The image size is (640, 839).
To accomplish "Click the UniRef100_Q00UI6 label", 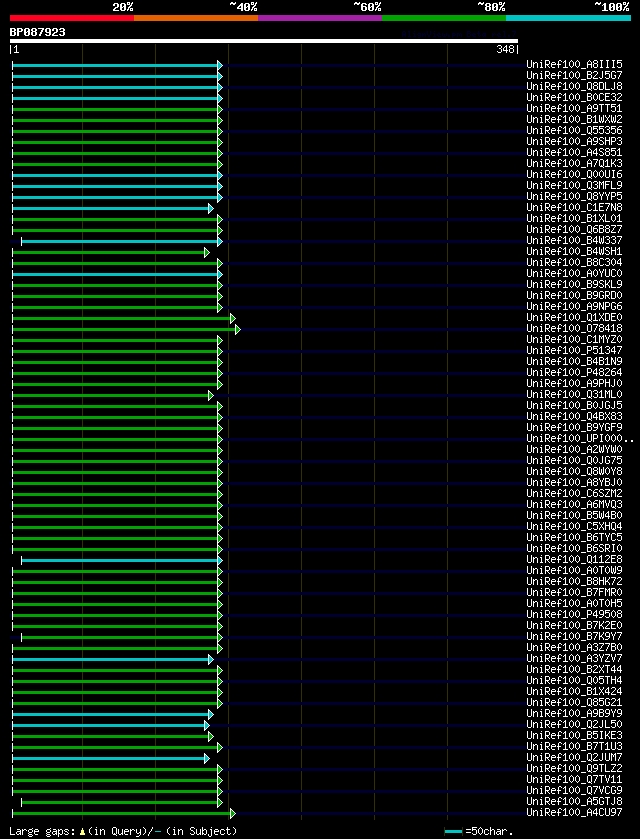I will coord(574,174).
